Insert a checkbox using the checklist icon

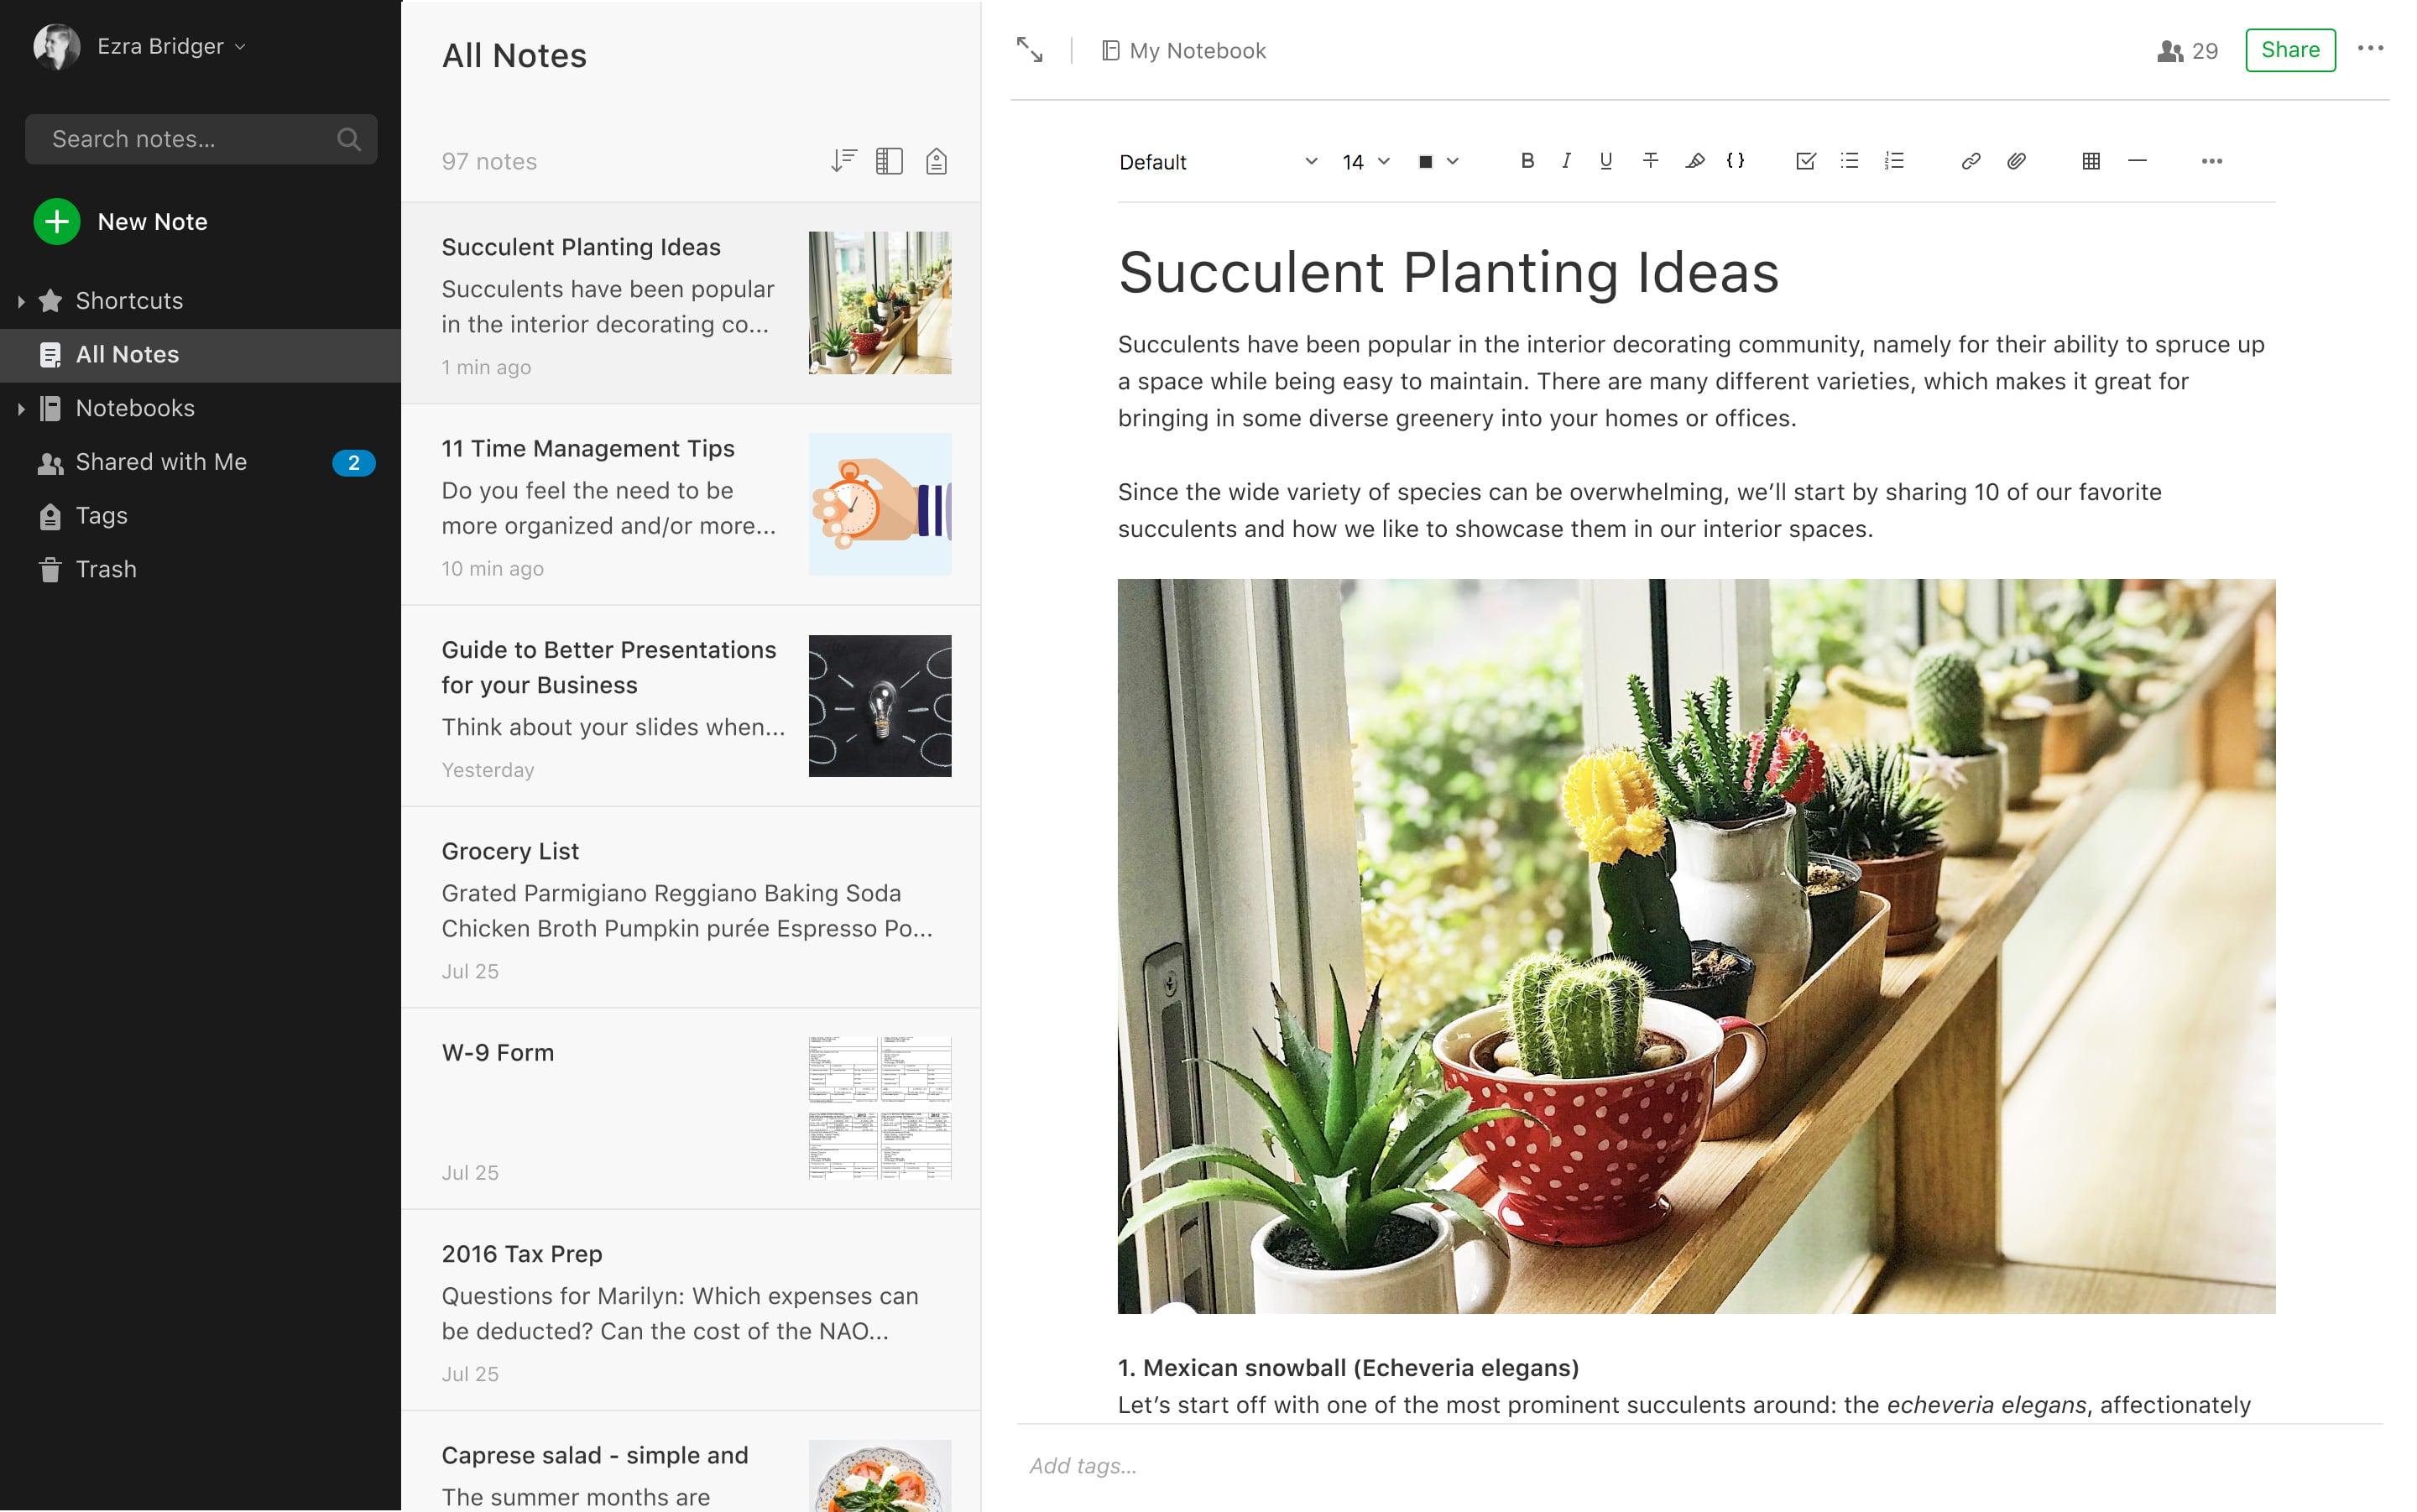click(x=1806, y=161)
